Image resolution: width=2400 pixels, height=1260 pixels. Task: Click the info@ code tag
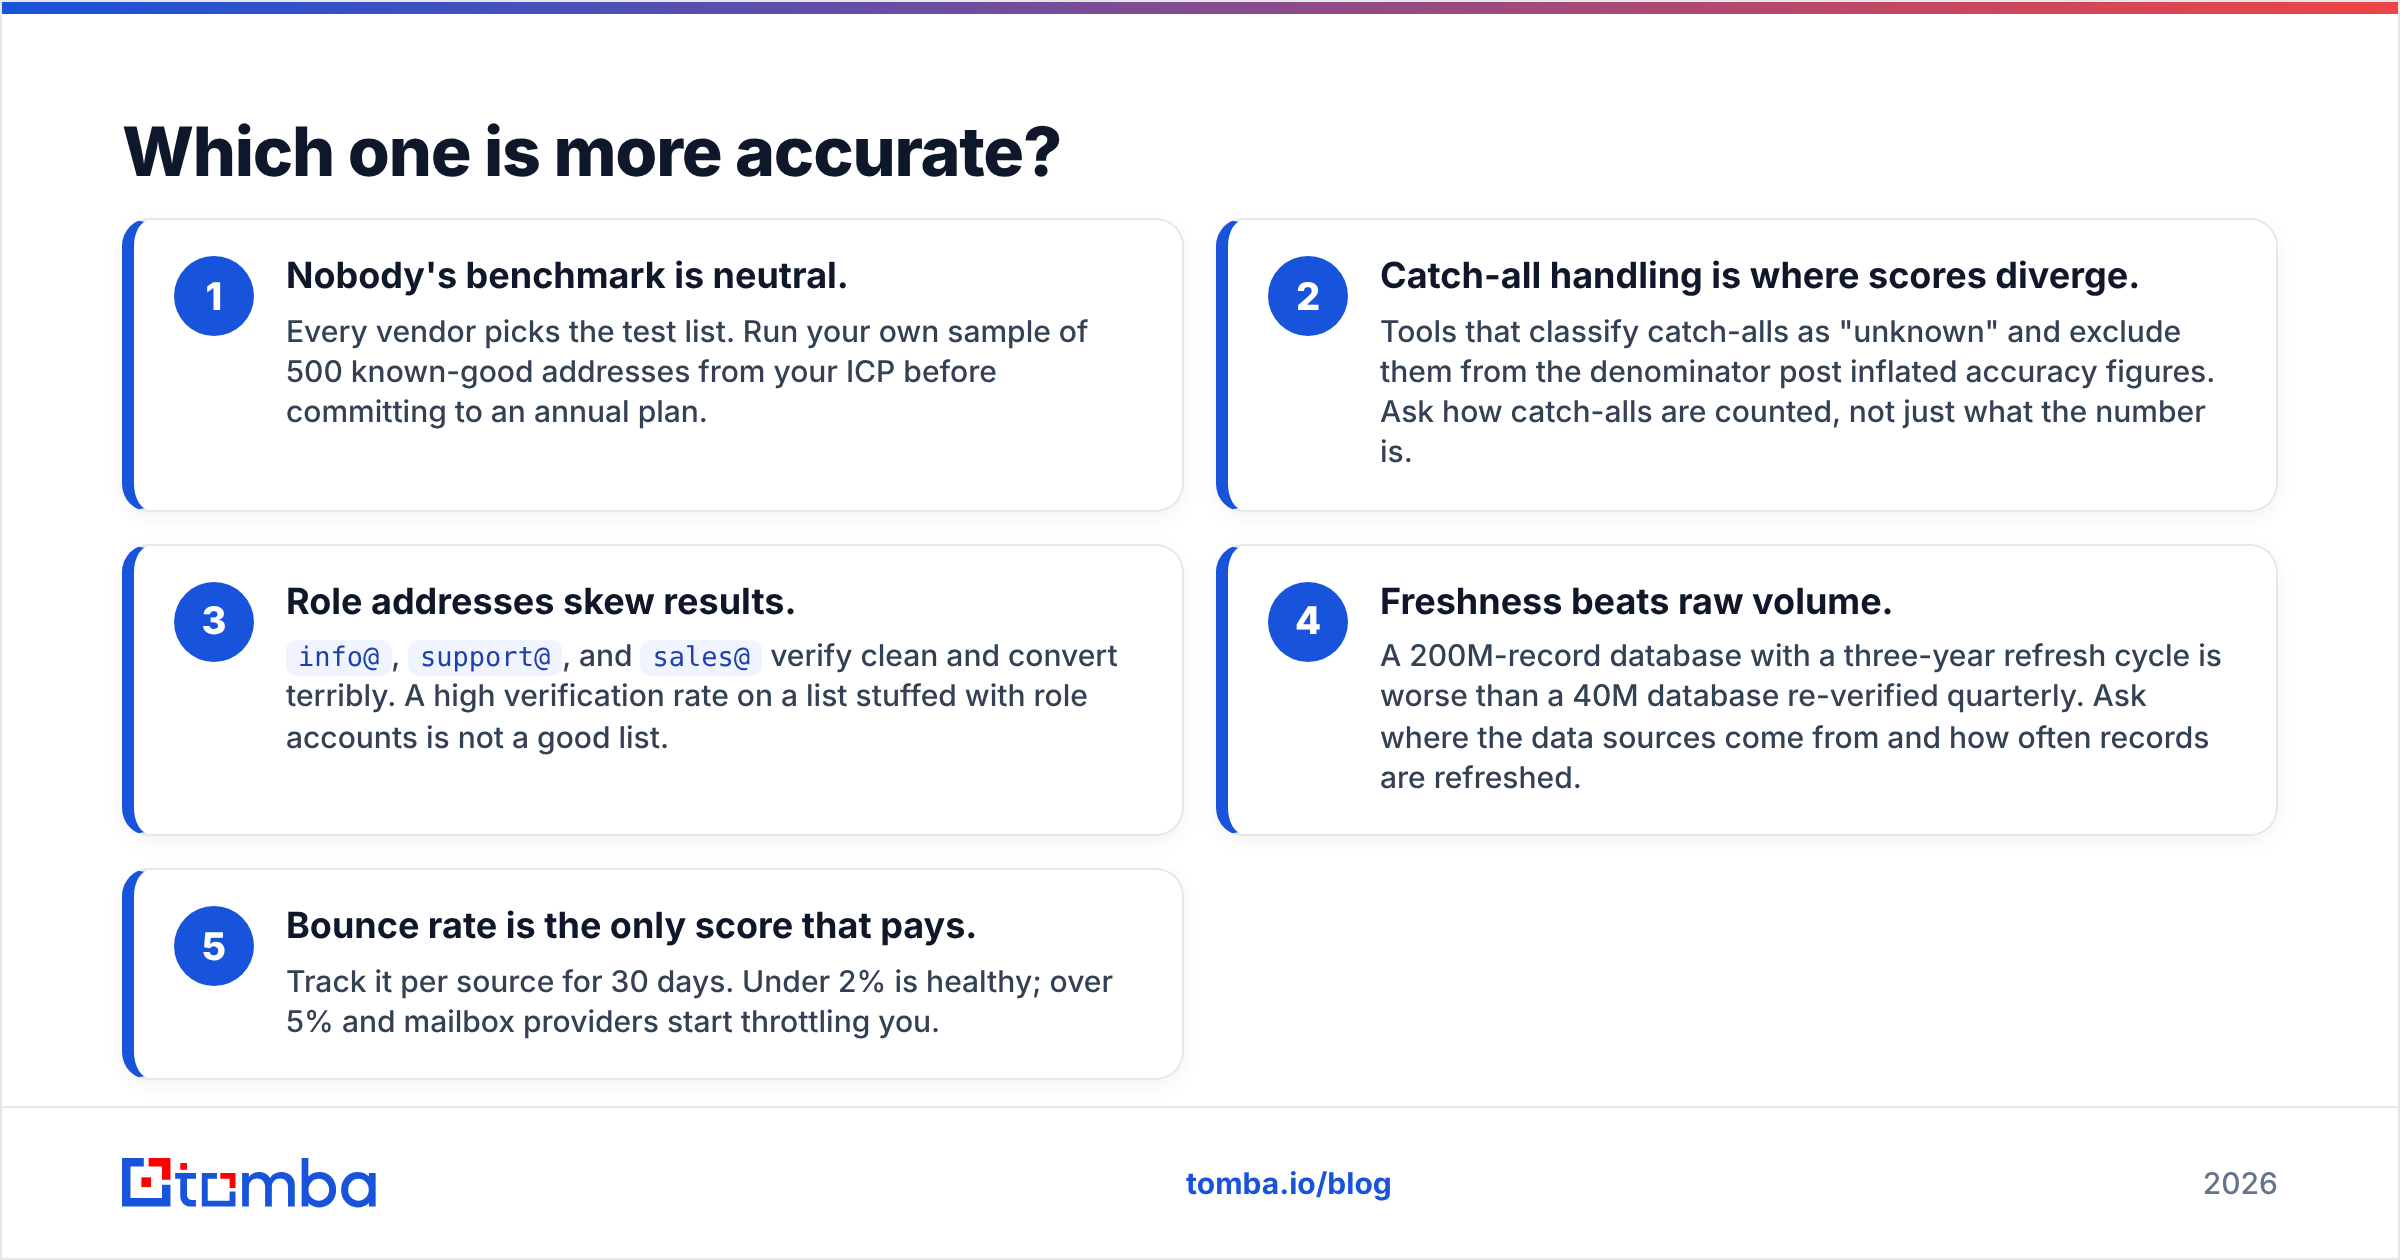tap(338, 657)
